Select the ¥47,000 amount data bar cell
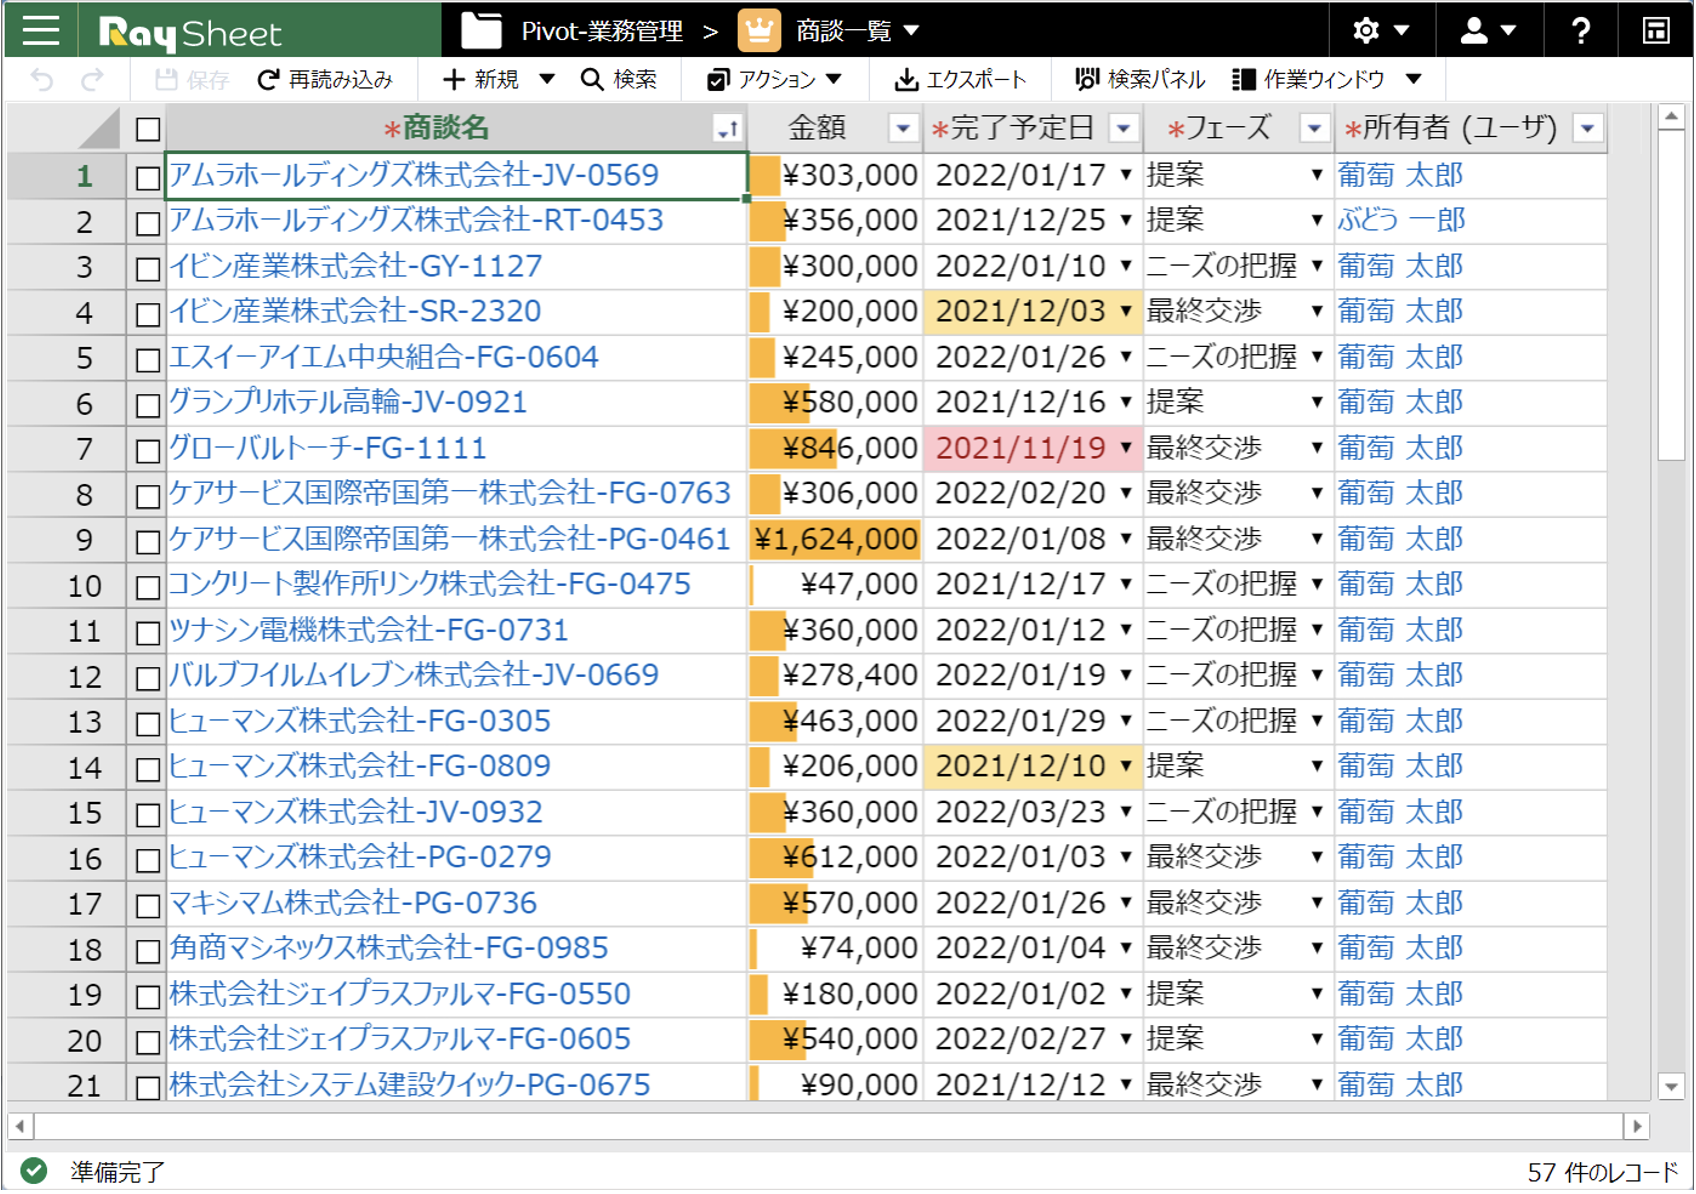 click(x=835, y=584)
